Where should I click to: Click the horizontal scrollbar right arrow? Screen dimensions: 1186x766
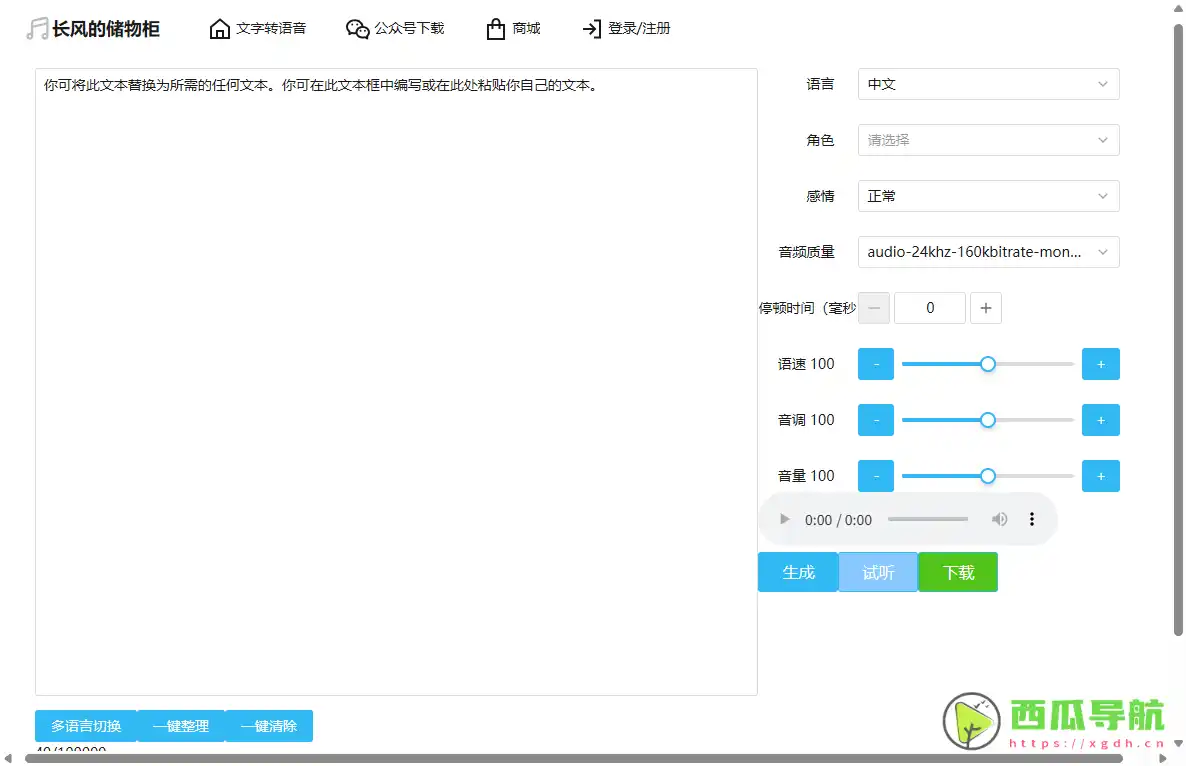1163,758
